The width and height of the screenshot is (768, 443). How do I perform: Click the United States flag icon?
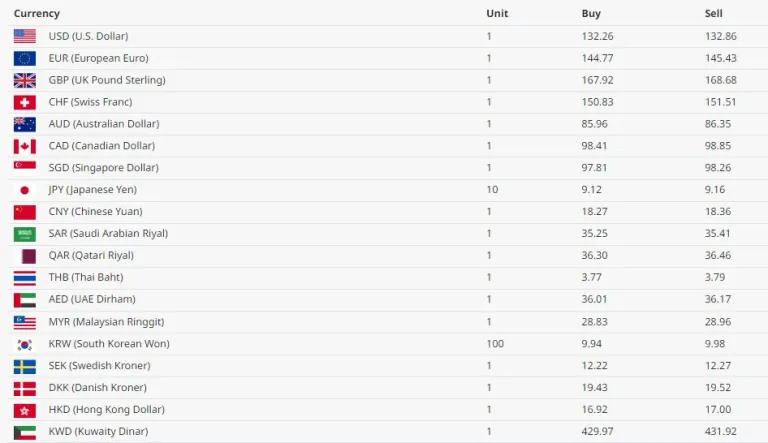click(25, 36)
